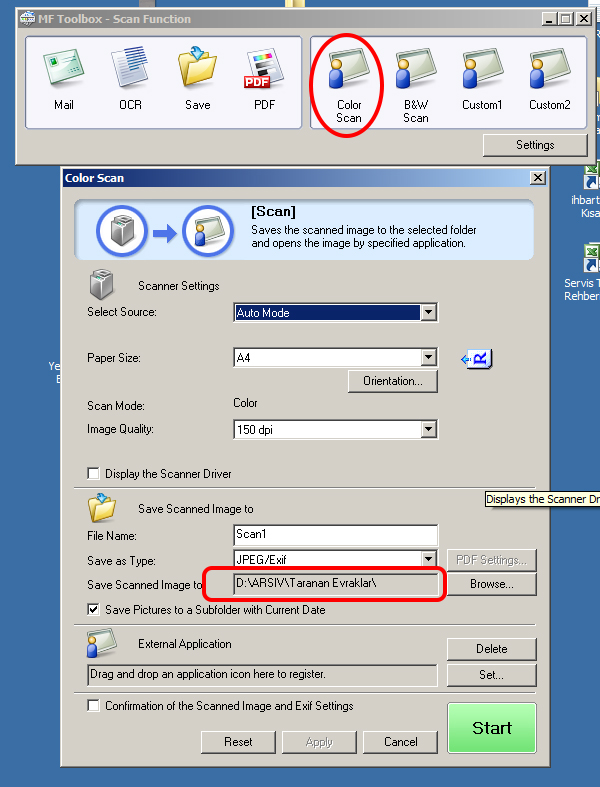Click the Save Scanned Image folder icon

point(102,508)
